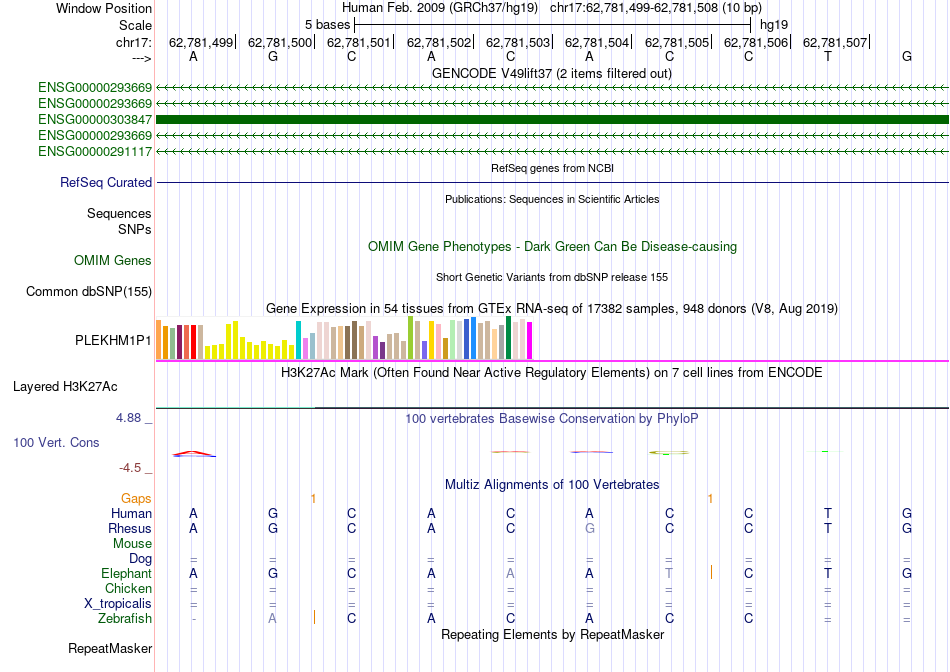Click the Repeating Elements by RepeatMasker title
This screenshot has width=950, height=672.
pyautogui.click(x=552, y=634)
